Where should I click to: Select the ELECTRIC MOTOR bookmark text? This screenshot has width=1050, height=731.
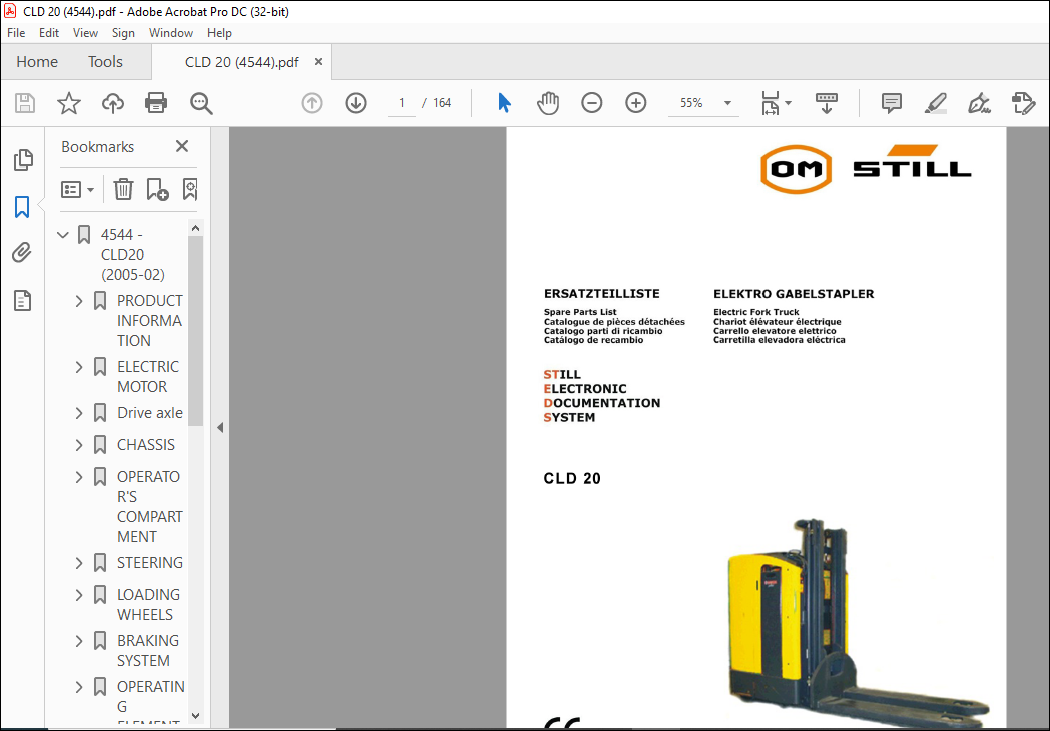148,377
